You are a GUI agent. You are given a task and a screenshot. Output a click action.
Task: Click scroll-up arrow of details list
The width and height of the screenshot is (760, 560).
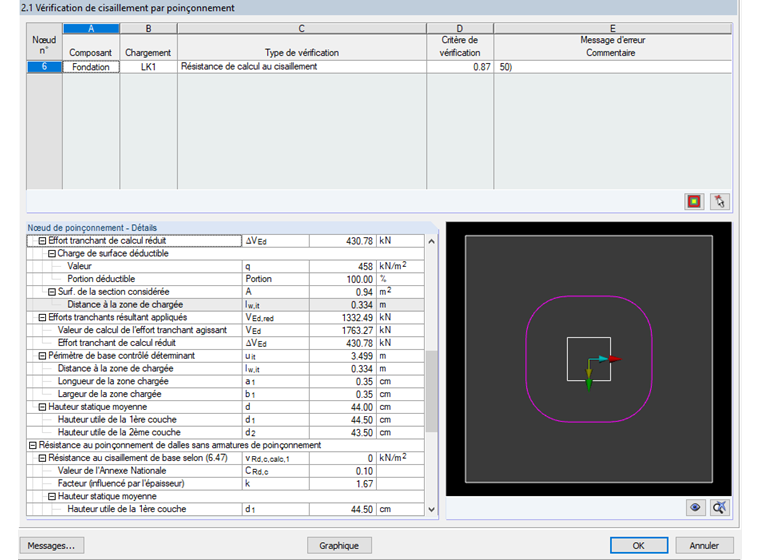(x=431, y=241)
